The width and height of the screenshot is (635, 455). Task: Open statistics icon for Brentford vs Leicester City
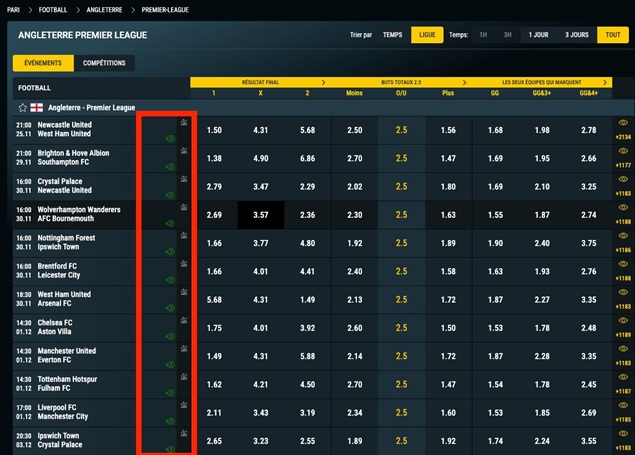pos(184,264)
